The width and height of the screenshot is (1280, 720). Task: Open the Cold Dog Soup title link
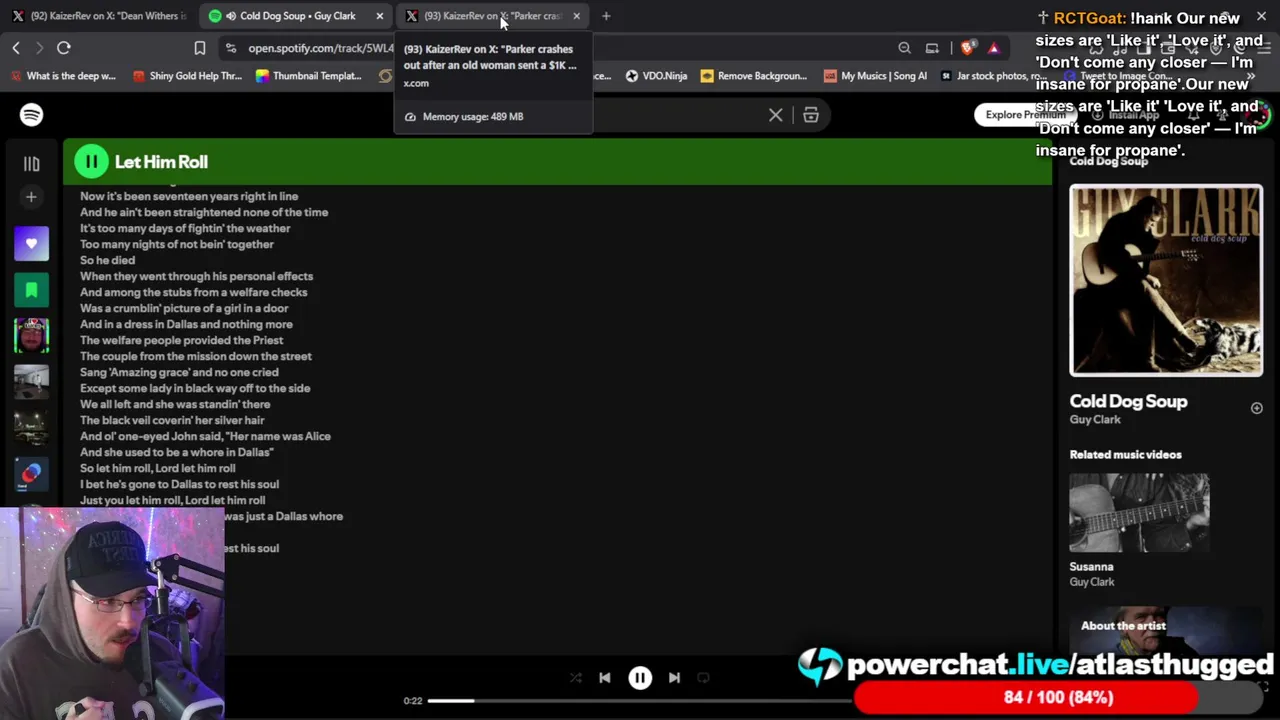pyautogui.click(x=1128, y=401)
